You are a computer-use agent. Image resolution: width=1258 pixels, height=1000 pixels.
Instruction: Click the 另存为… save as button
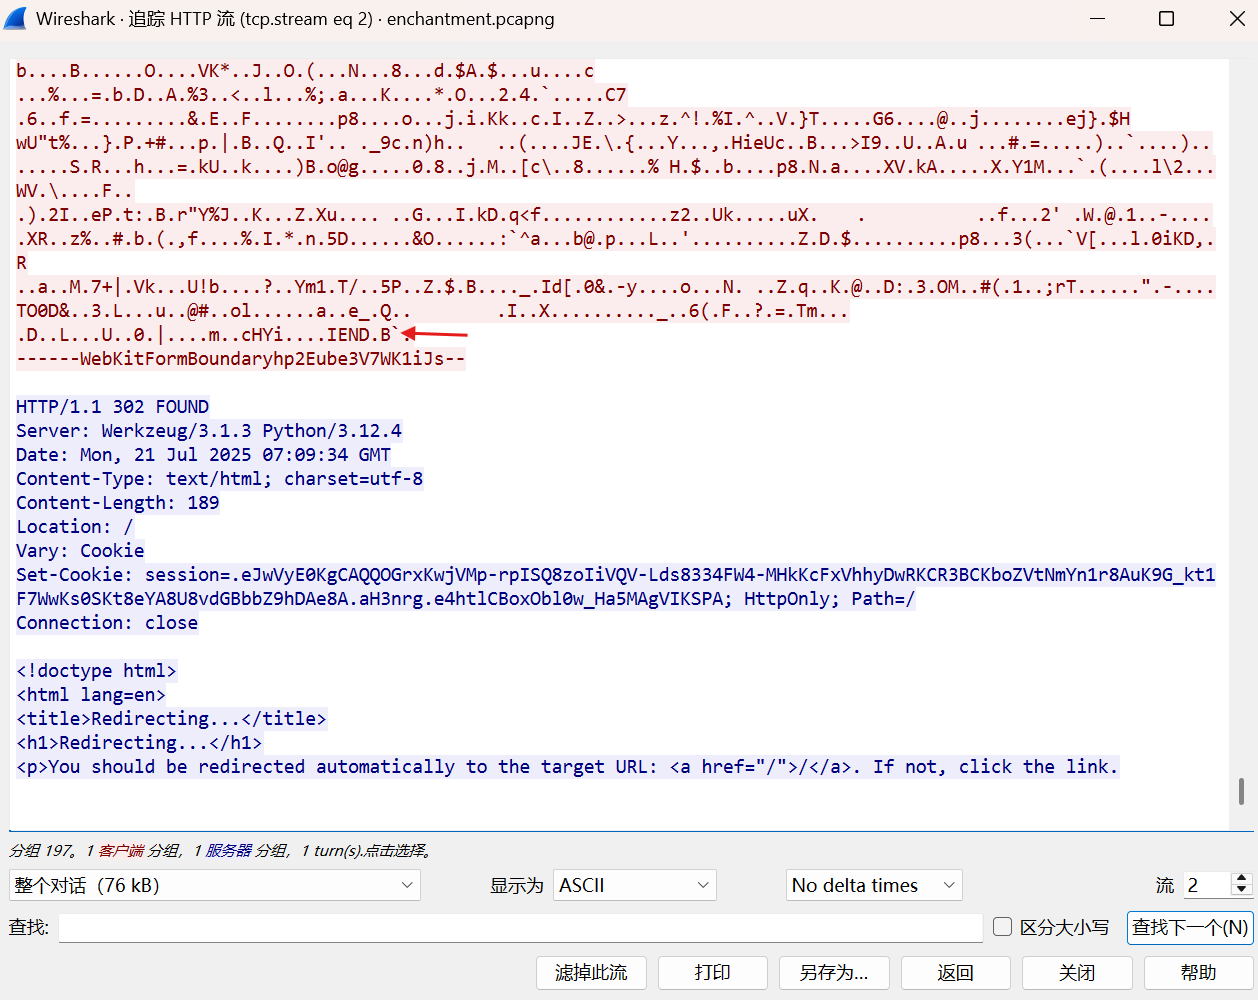point(834,972)
